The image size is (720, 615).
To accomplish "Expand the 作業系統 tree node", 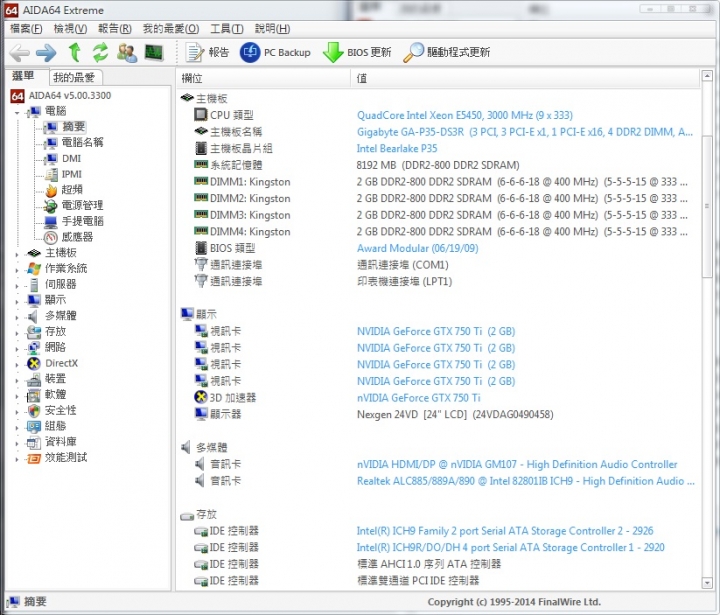I will tap(17, 270).
